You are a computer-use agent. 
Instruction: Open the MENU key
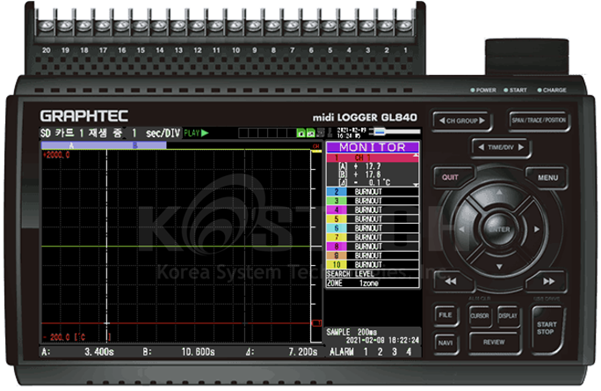547,177
